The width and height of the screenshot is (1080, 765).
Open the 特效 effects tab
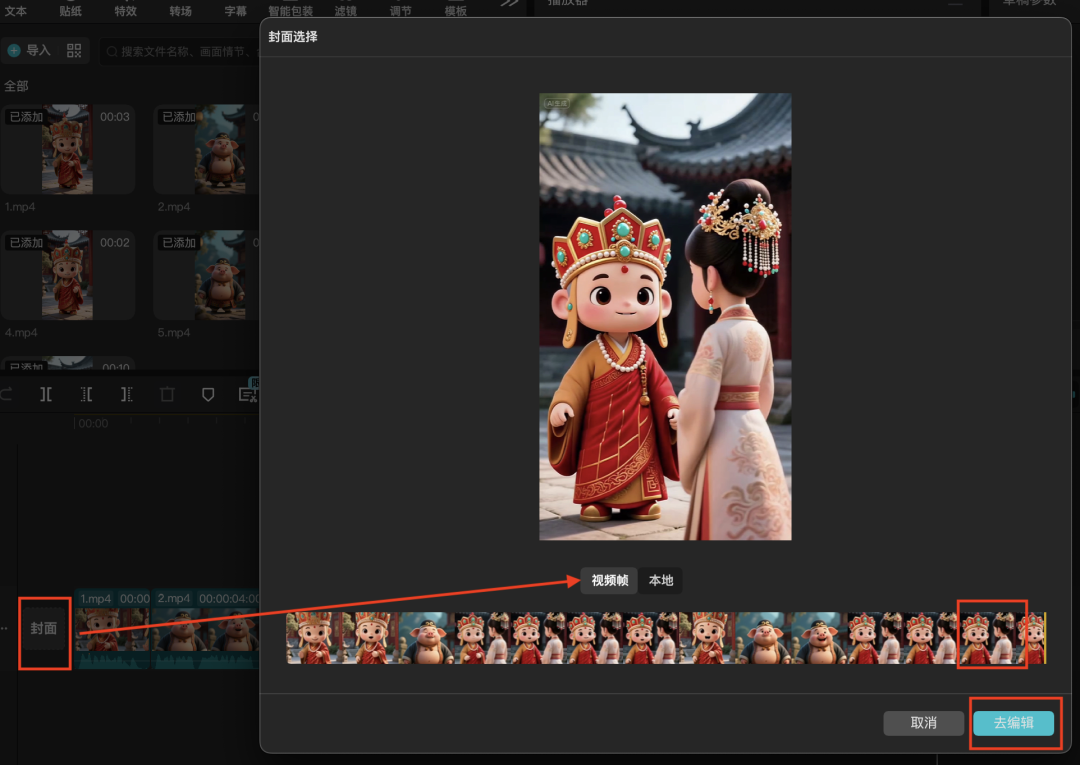tap(125, 11)
